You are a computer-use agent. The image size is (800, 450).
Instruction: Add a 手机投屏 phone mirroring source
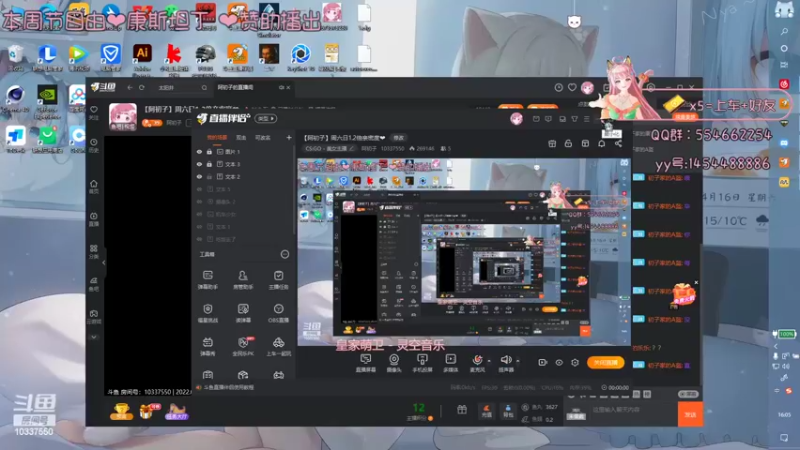(x=422, y=363)
